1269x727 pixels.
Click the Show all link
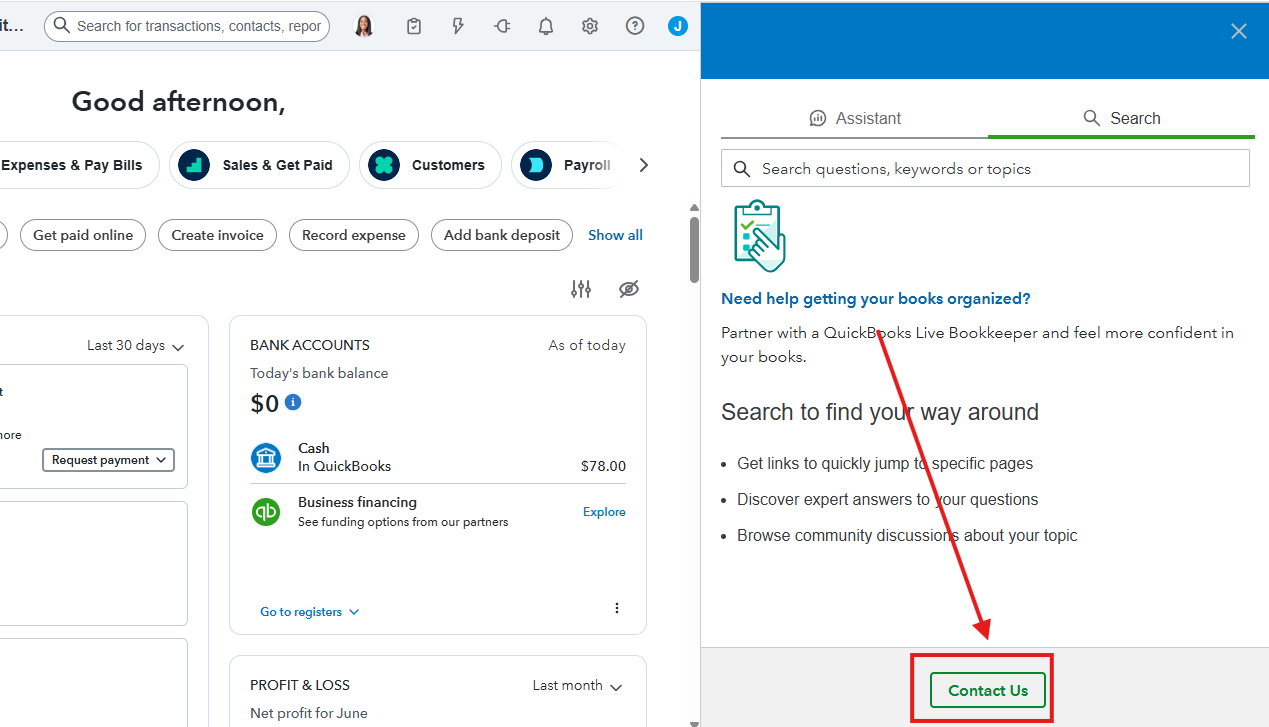pos(615,235)
